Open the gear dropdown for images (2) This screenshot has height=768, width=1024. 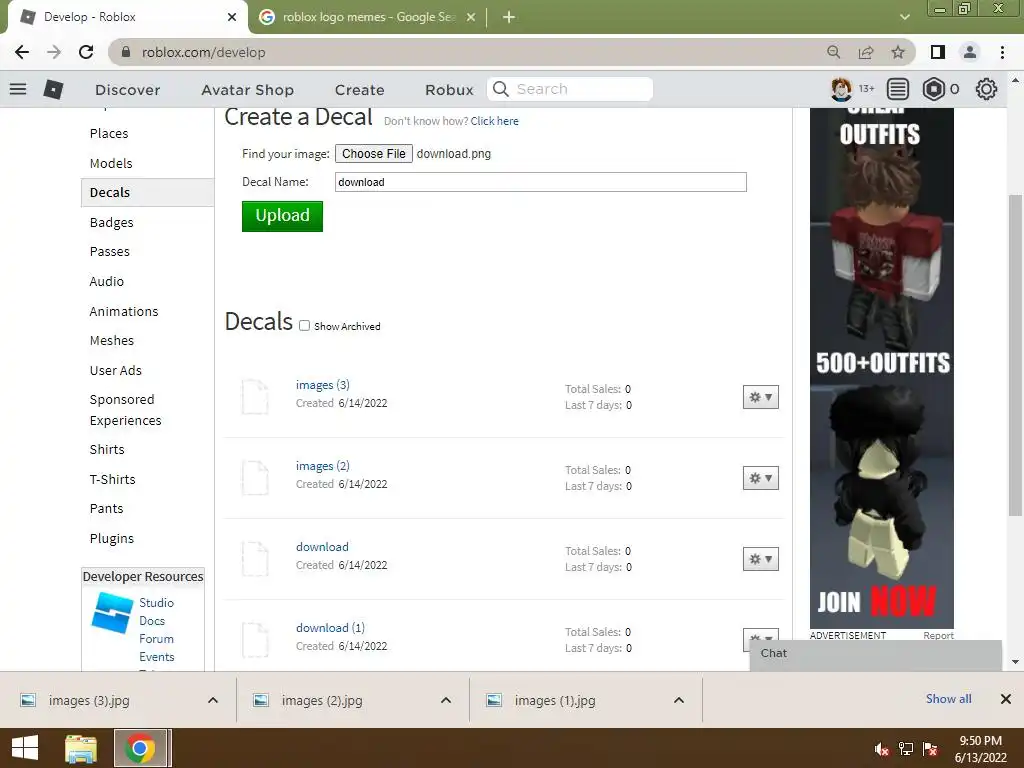click(761, 478)
